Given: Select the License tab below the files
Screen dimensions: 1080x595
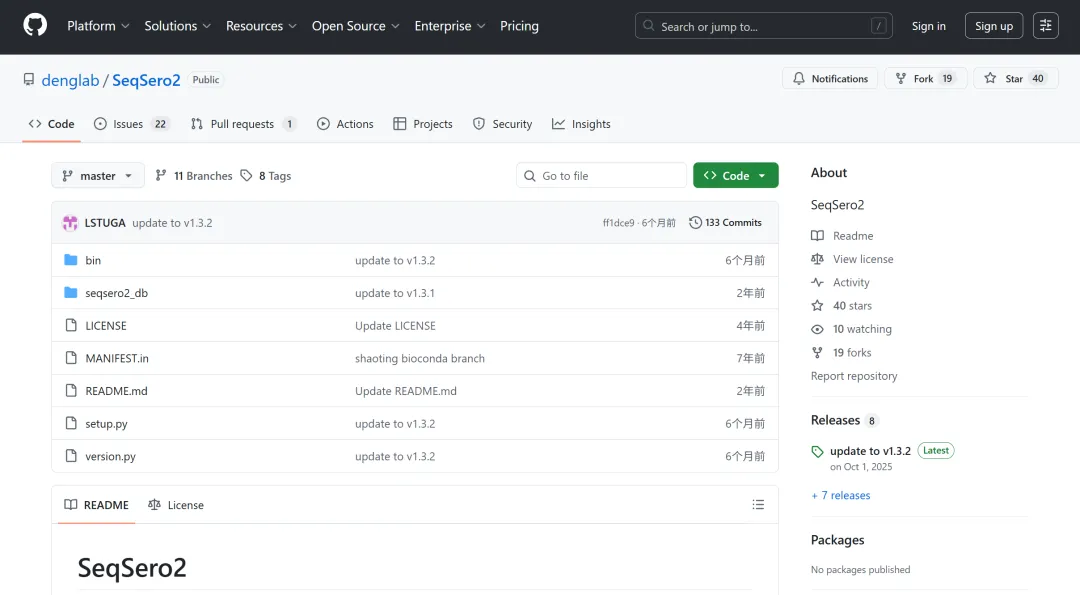Looking at the screenshot, I should [176, 505].
